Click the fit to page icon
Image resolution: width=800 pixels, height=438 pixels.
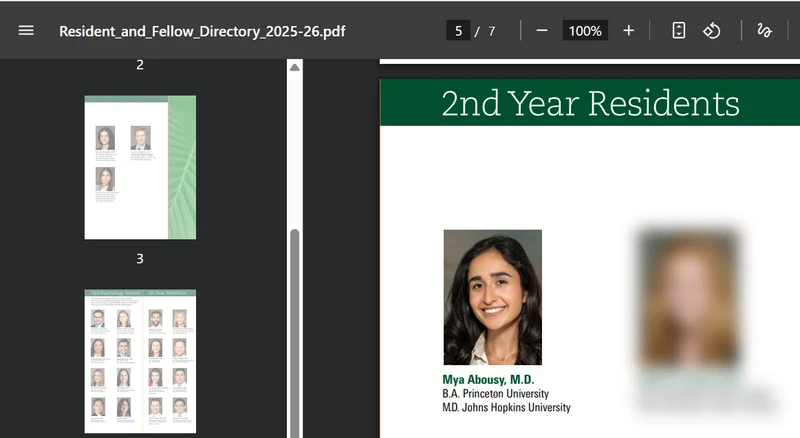click(679, 31)
